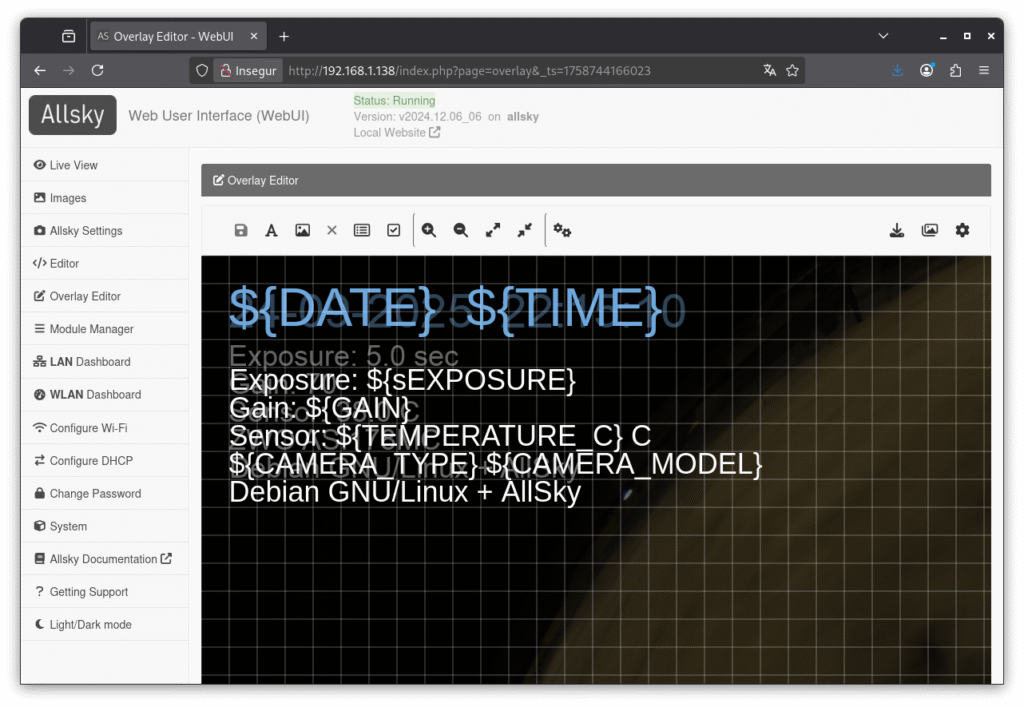Image resolution: width=1024 pixels, height=707 pixels.
Task: Click the zoom in magnifier
Action: [429, 230]
